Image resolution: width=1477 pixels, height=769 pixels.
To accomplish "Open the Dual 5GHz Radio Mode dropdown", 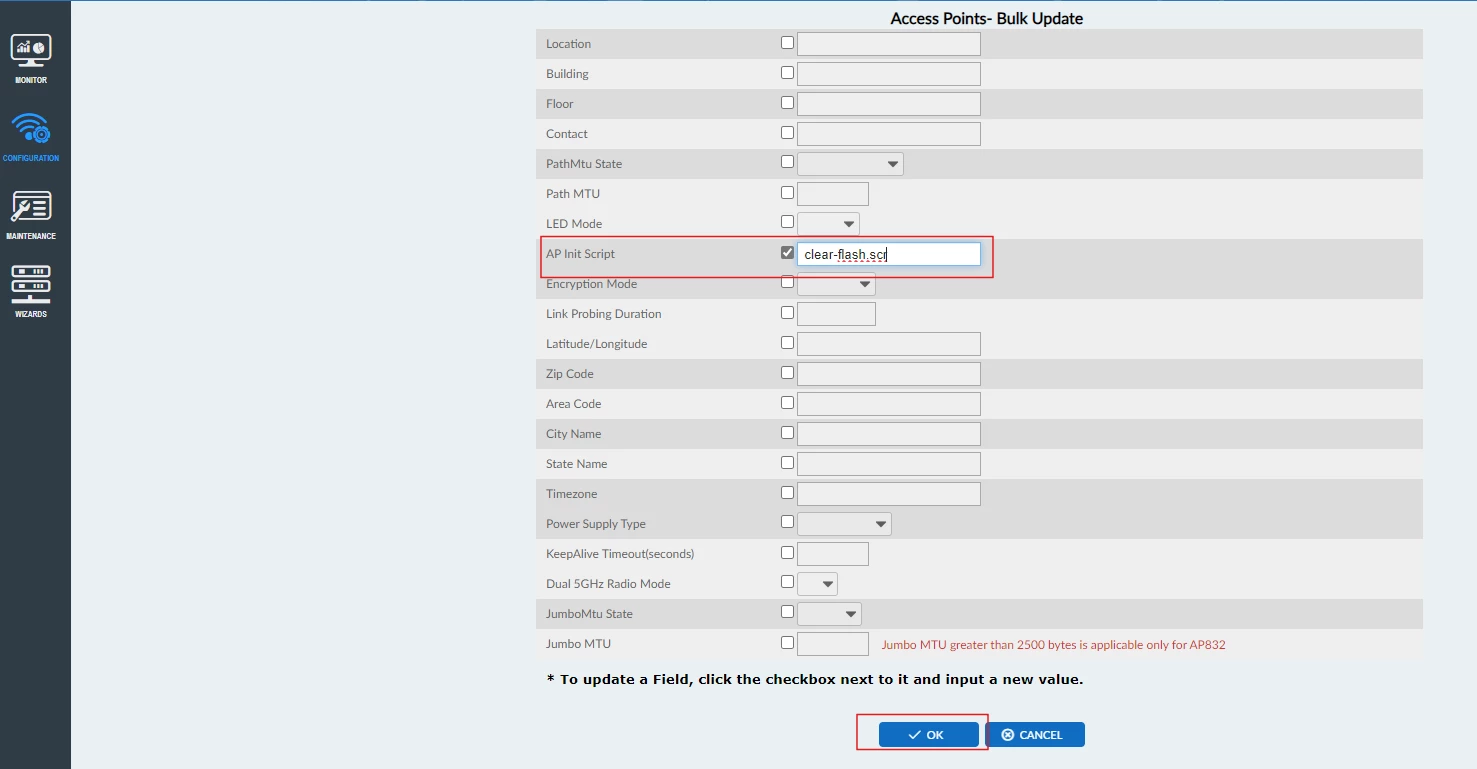I will (817, 584).
